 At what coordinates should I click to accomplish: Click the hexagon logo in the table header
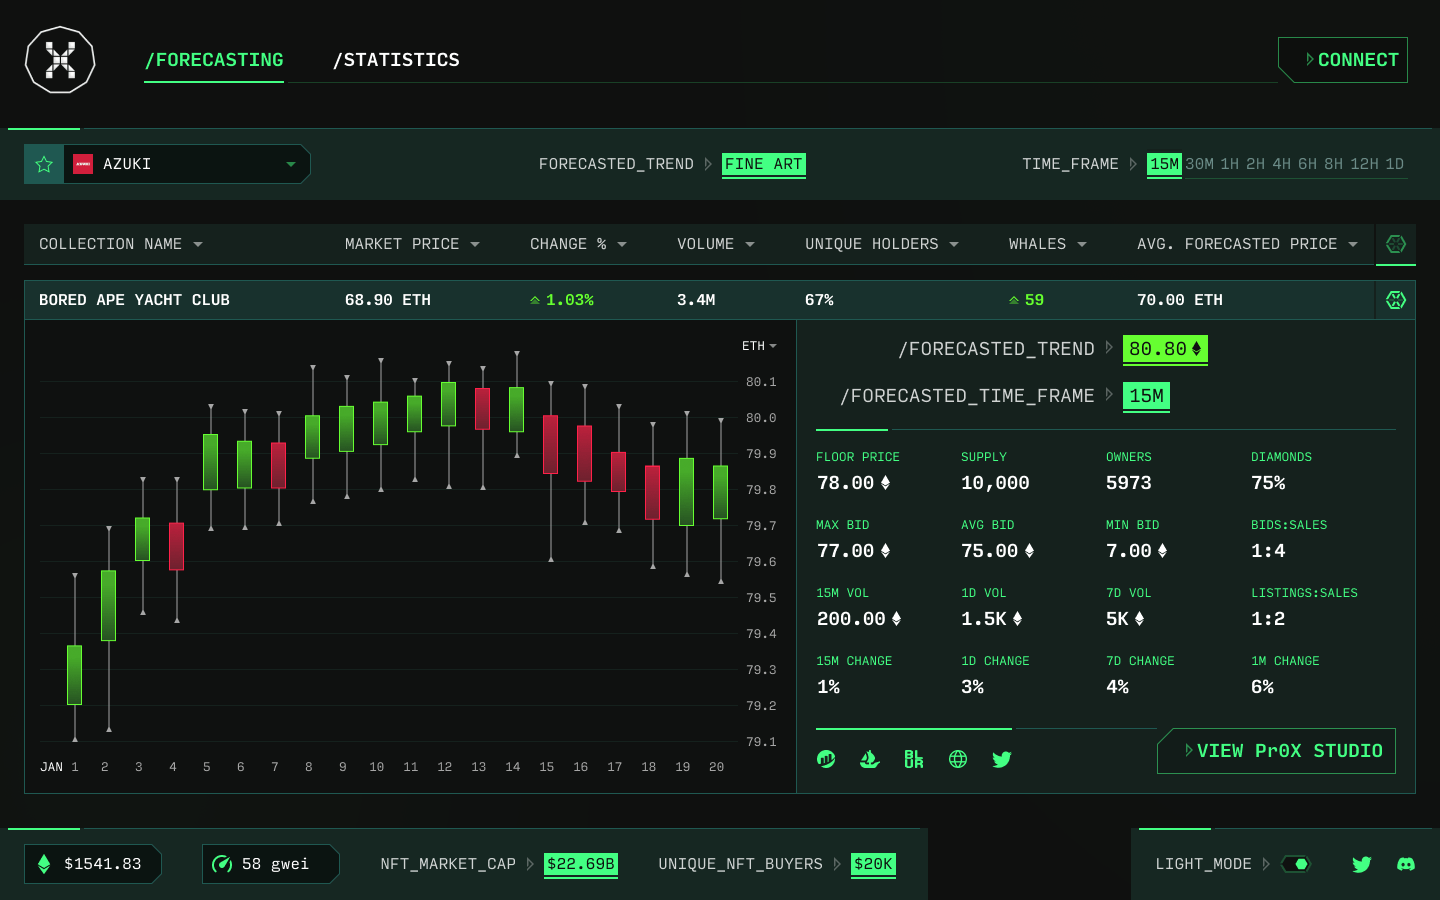click(1395, 243)
